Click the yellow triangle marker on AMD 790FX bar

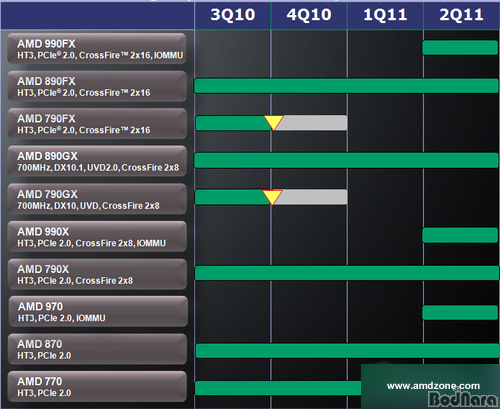pos(274,122)
